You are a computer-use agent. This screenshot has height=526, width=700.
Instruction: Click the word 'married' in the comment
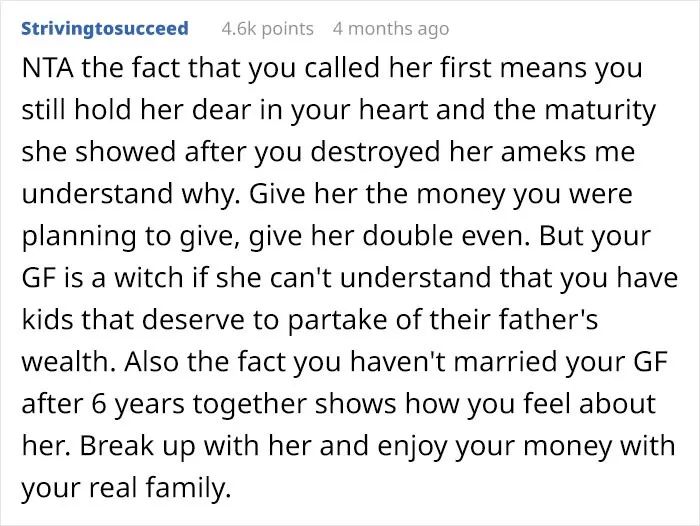pos(505,362)
